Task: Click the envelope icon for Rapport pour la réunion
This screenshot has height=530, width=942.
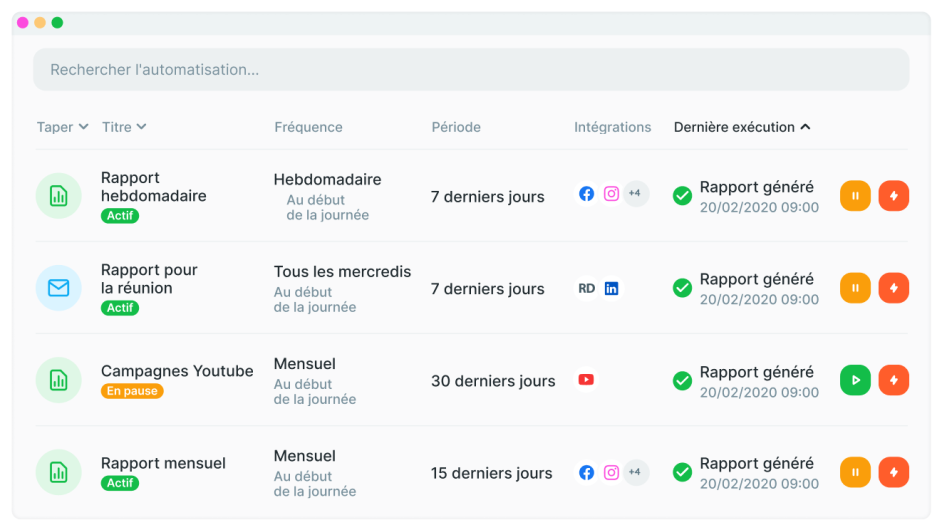Action: coord(58,288)
